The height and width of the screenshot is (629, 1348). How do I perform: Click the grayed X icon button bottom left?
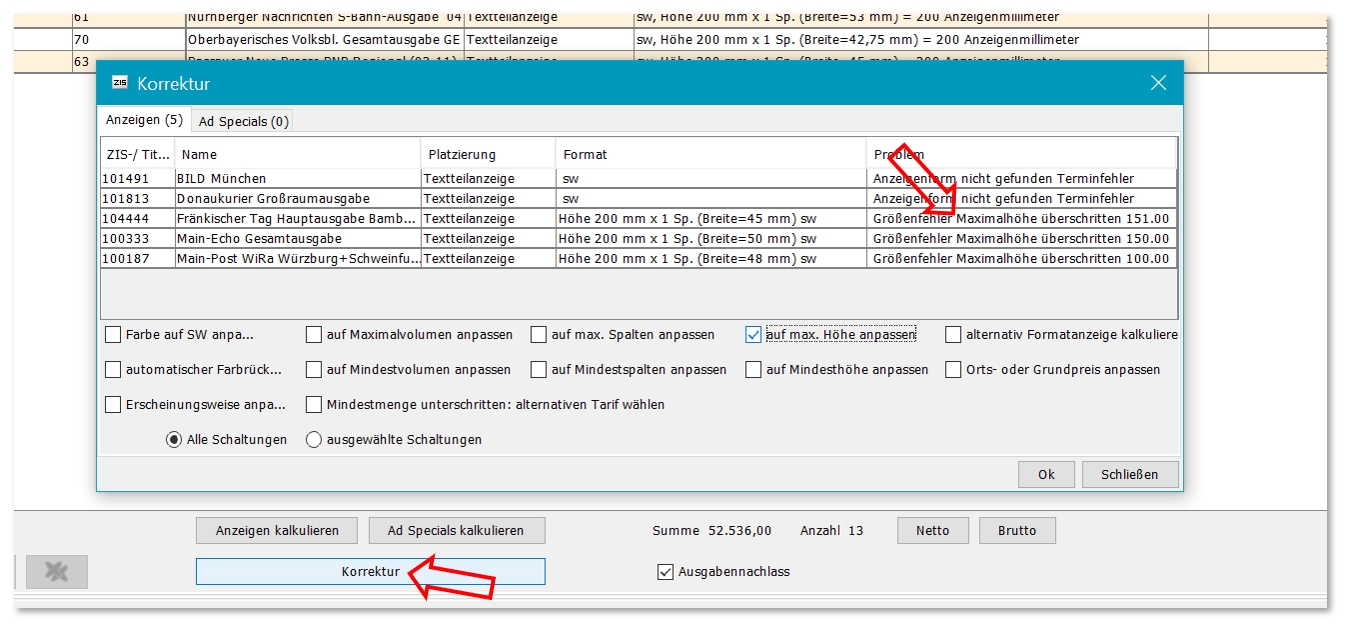point(57,572)
